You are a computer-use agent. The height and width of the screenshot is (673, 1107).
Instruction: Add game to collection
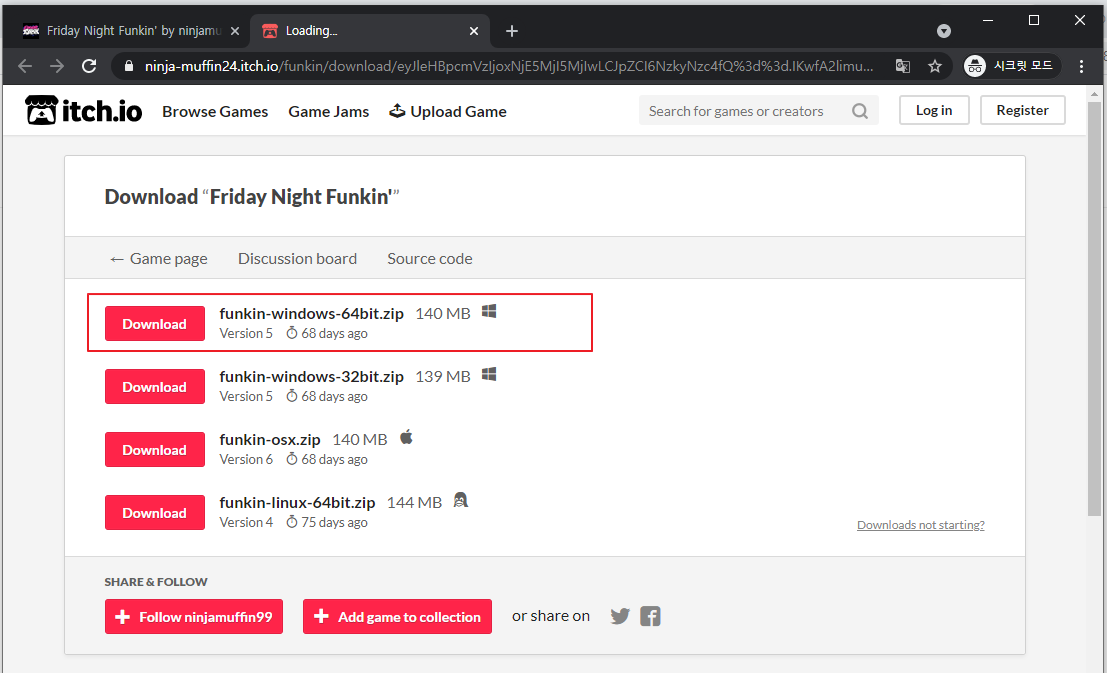coord(397,617)
